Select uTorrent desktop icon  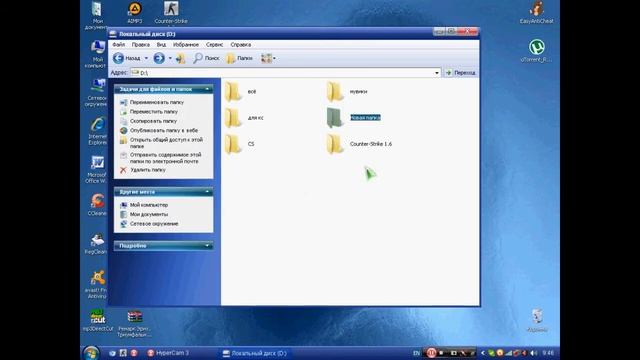[536, 50]
